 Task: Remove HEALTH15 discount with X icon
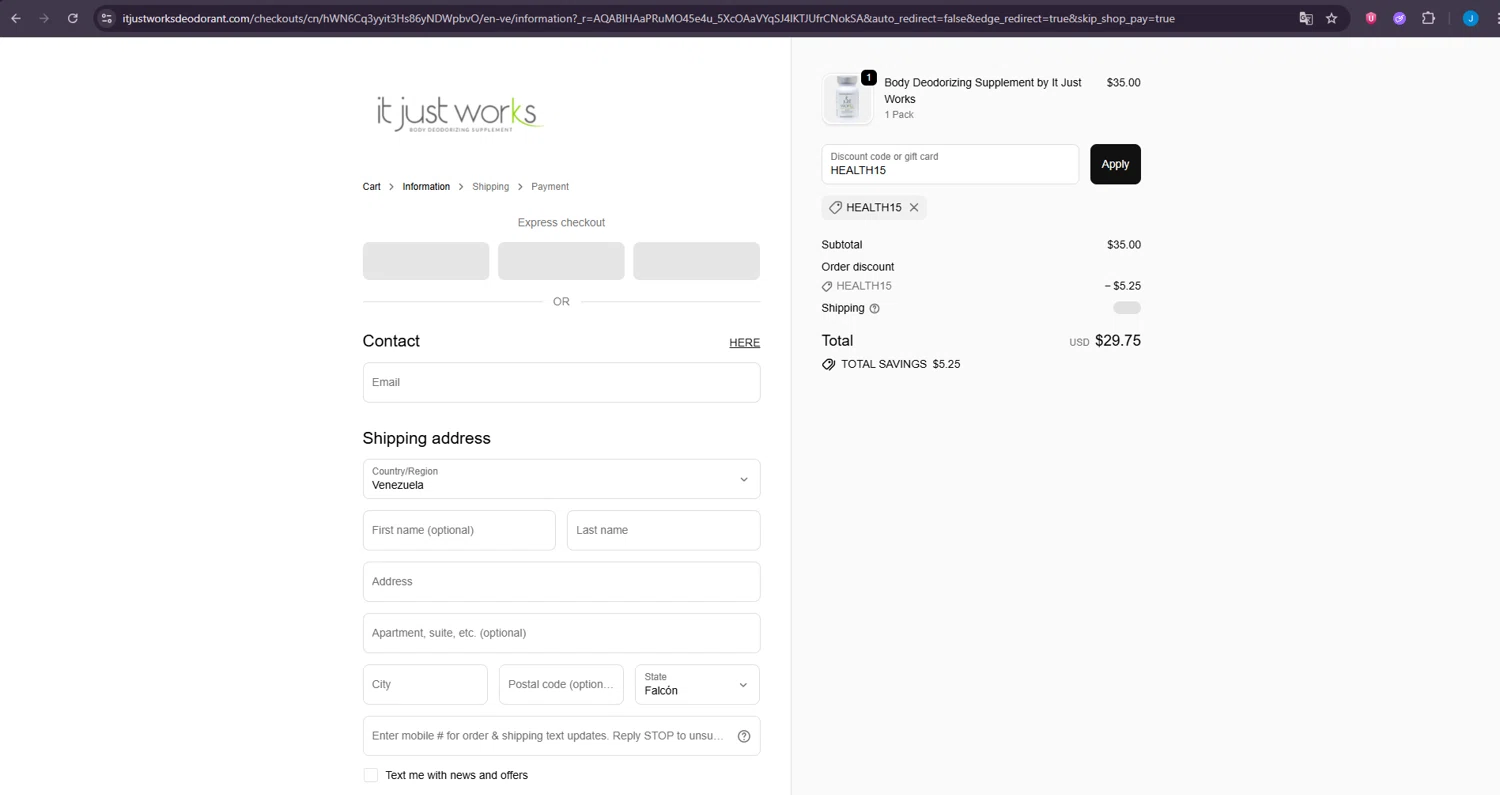coord(914,208)
